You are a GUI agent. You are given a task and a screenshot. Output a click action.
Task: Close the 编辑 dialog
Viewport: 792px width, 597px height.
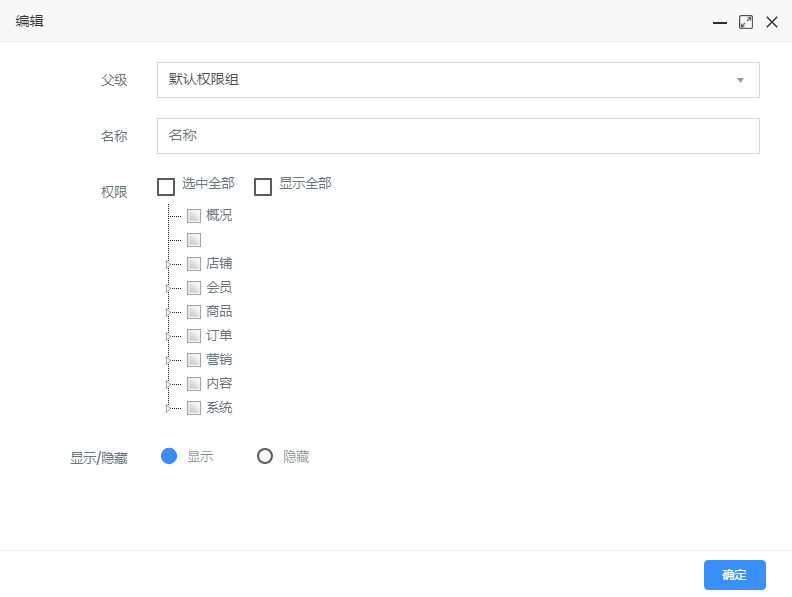coord(772,22)
